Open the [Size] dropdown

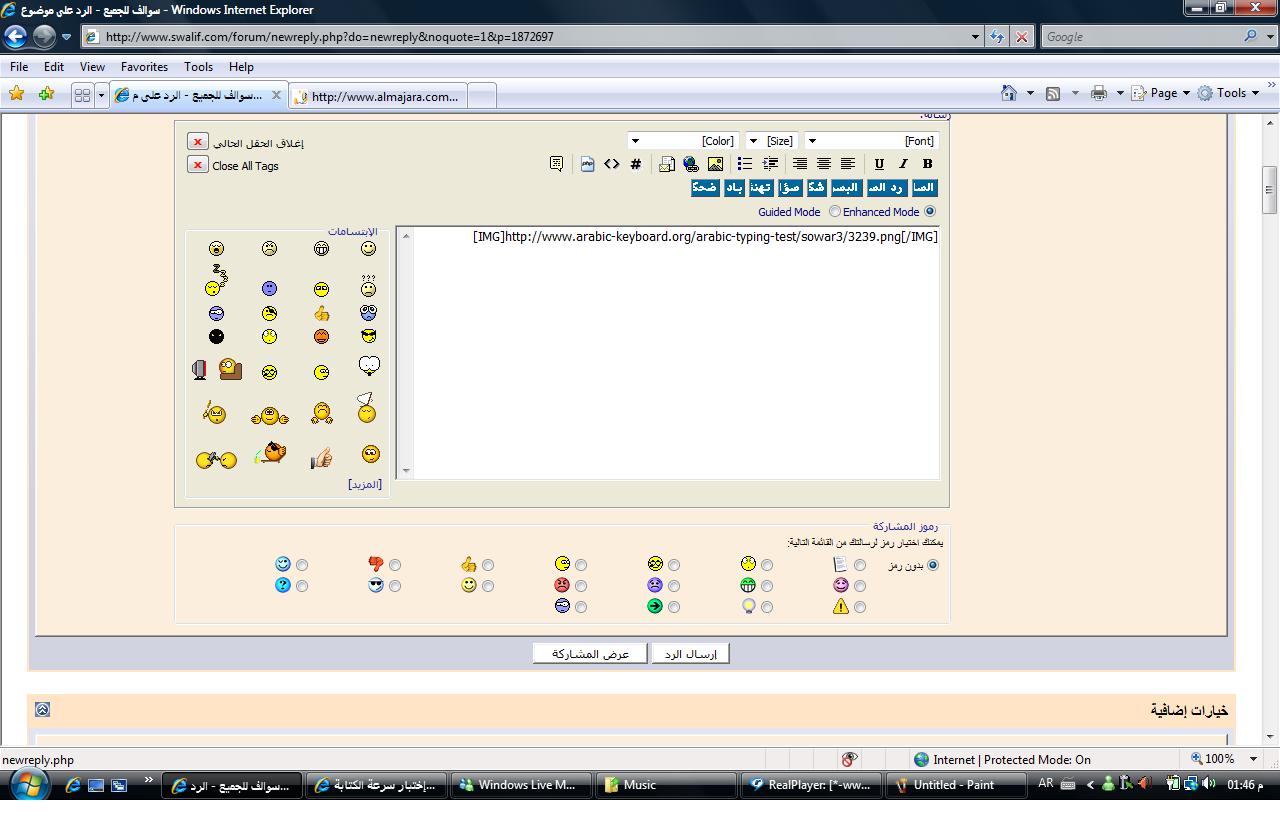pyautogui.click(x=771, y=141)
